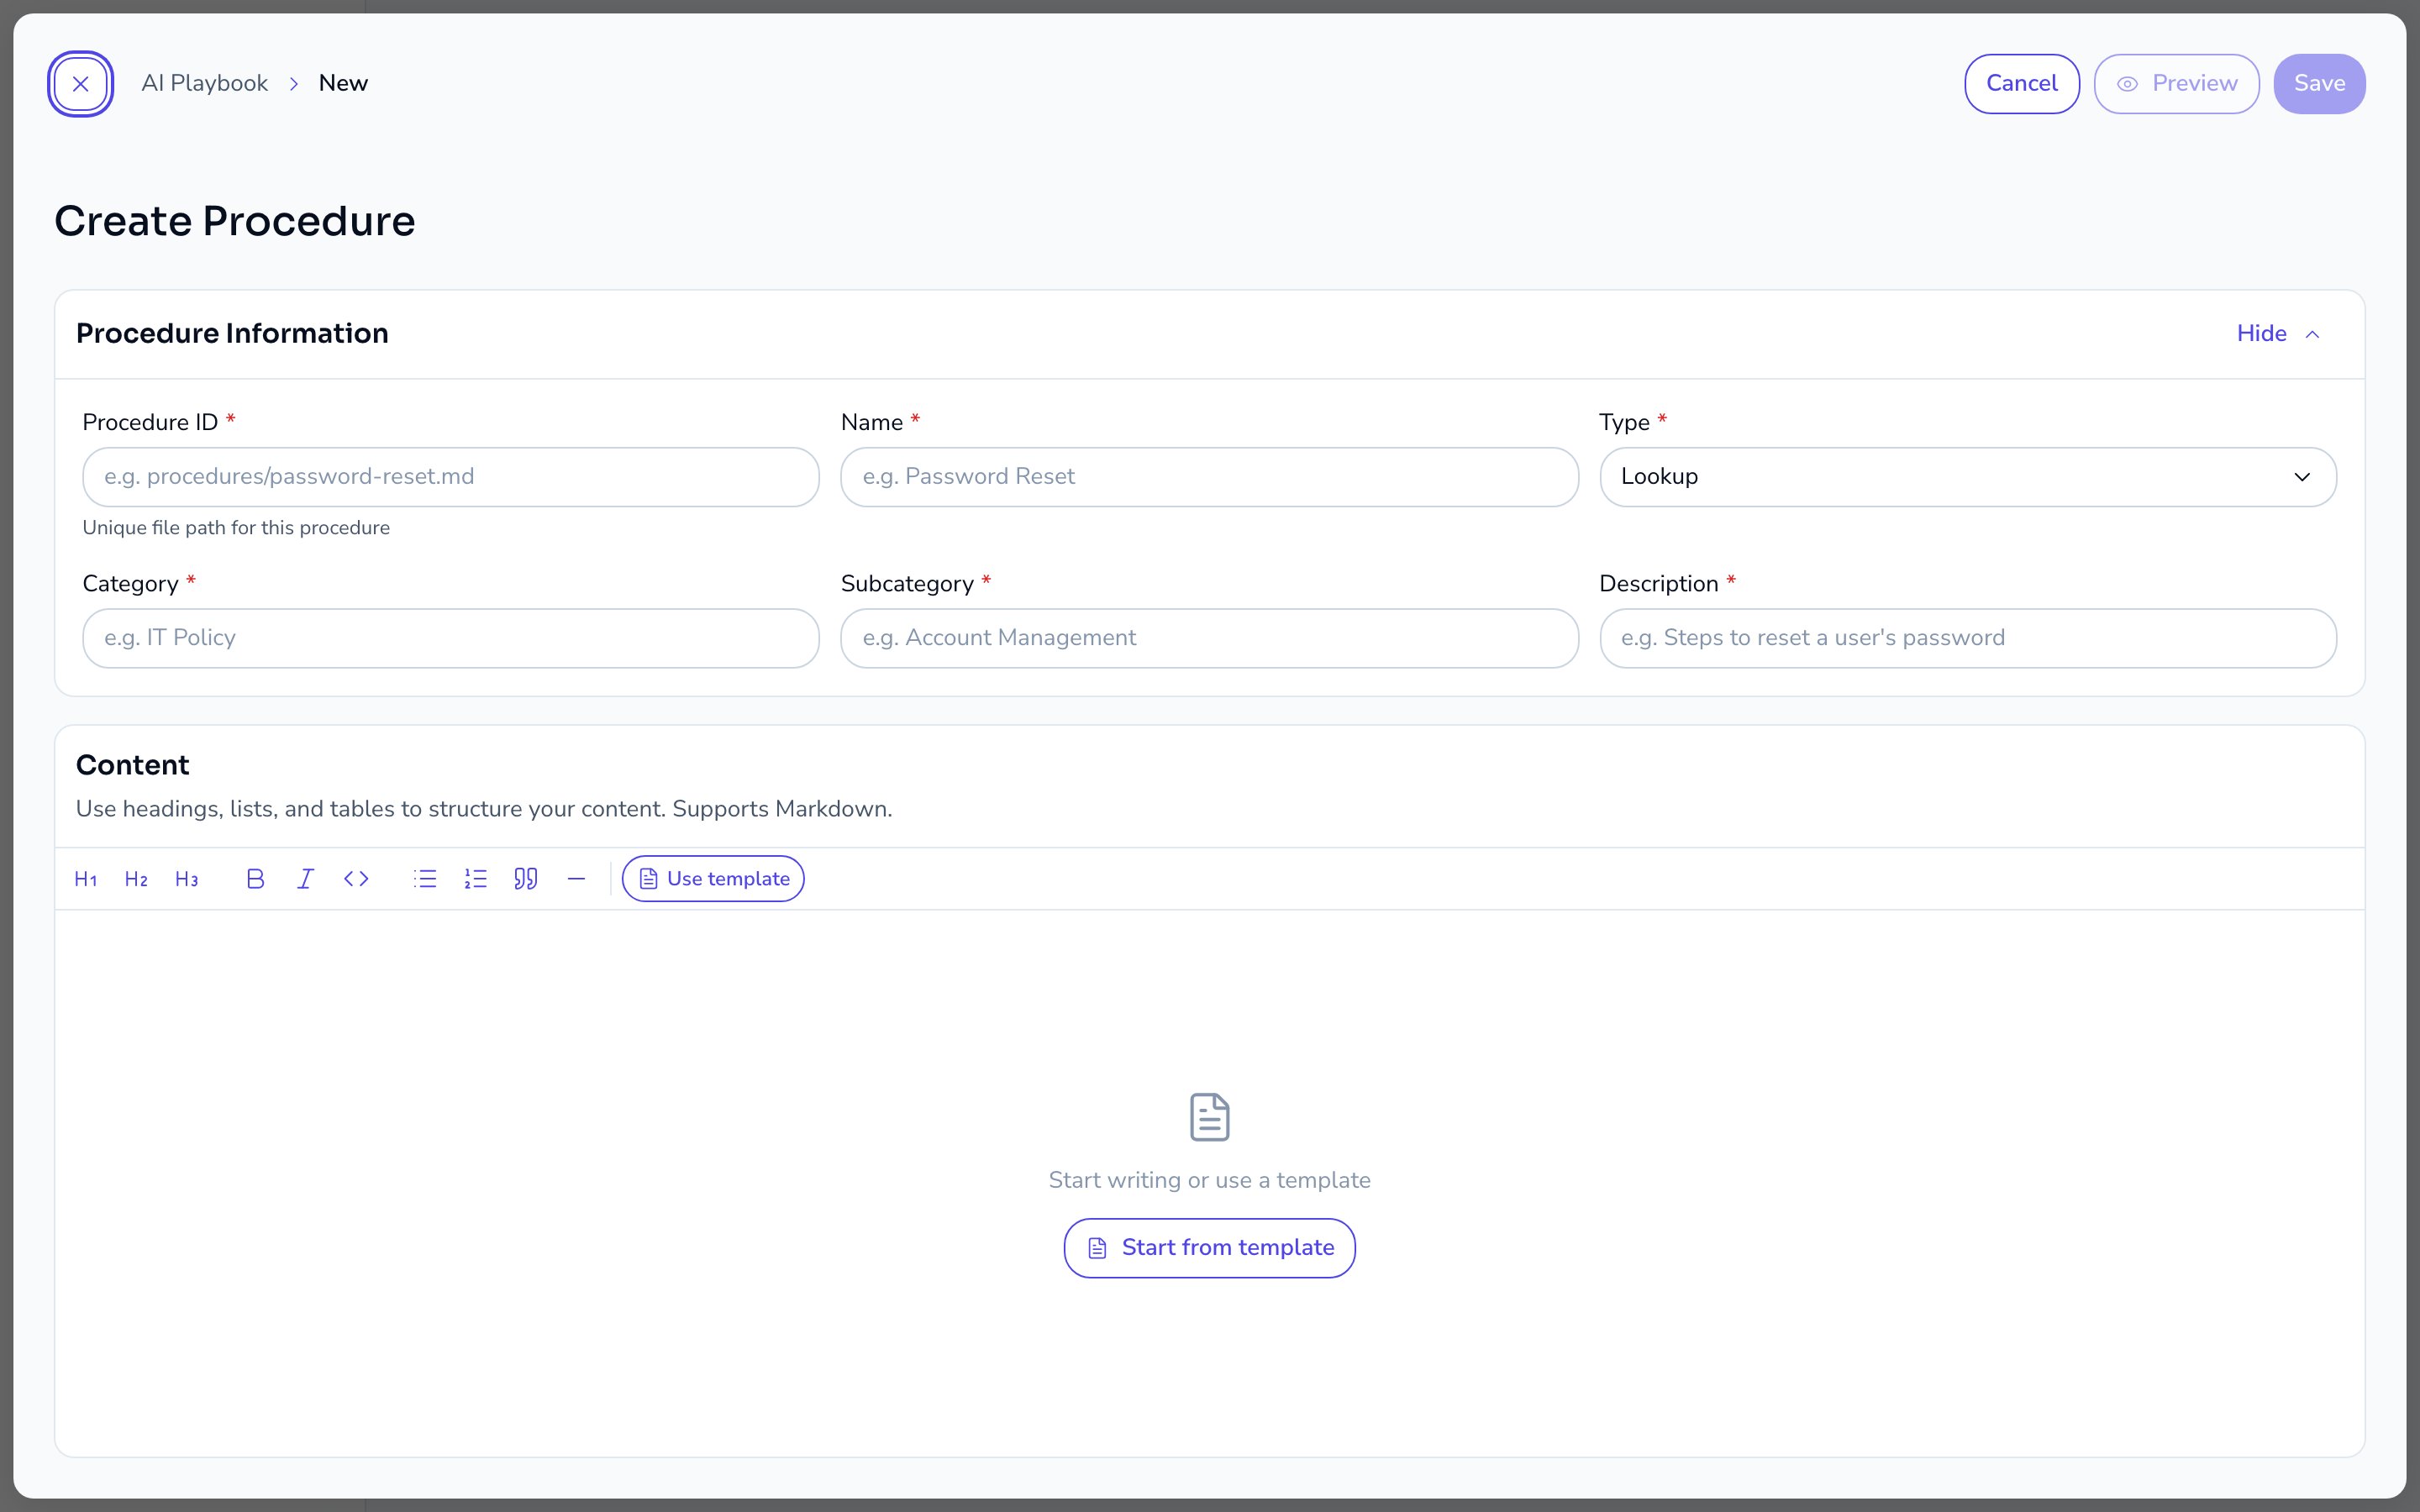
Task: Click the Cancel button
Action: (x=2021, y=84)
